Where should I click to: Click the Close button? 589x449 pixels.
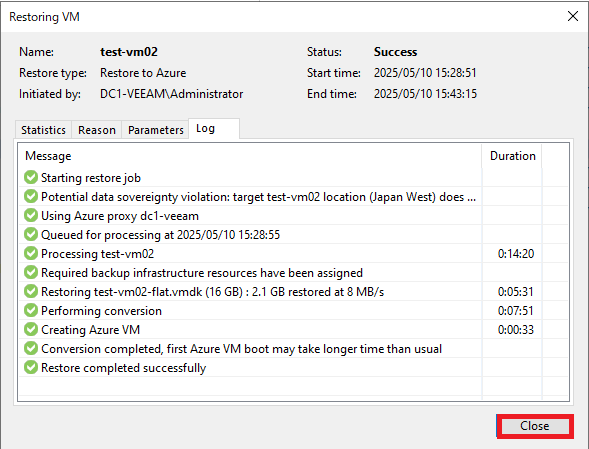[535, 426]
